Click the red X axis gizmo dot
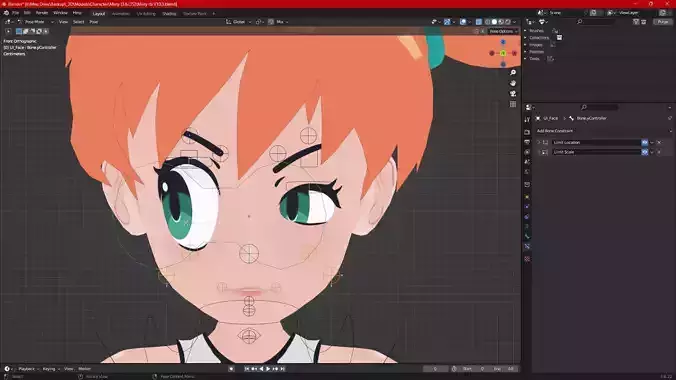Screen dimensions: 676x380 click(x=514, y=53)
